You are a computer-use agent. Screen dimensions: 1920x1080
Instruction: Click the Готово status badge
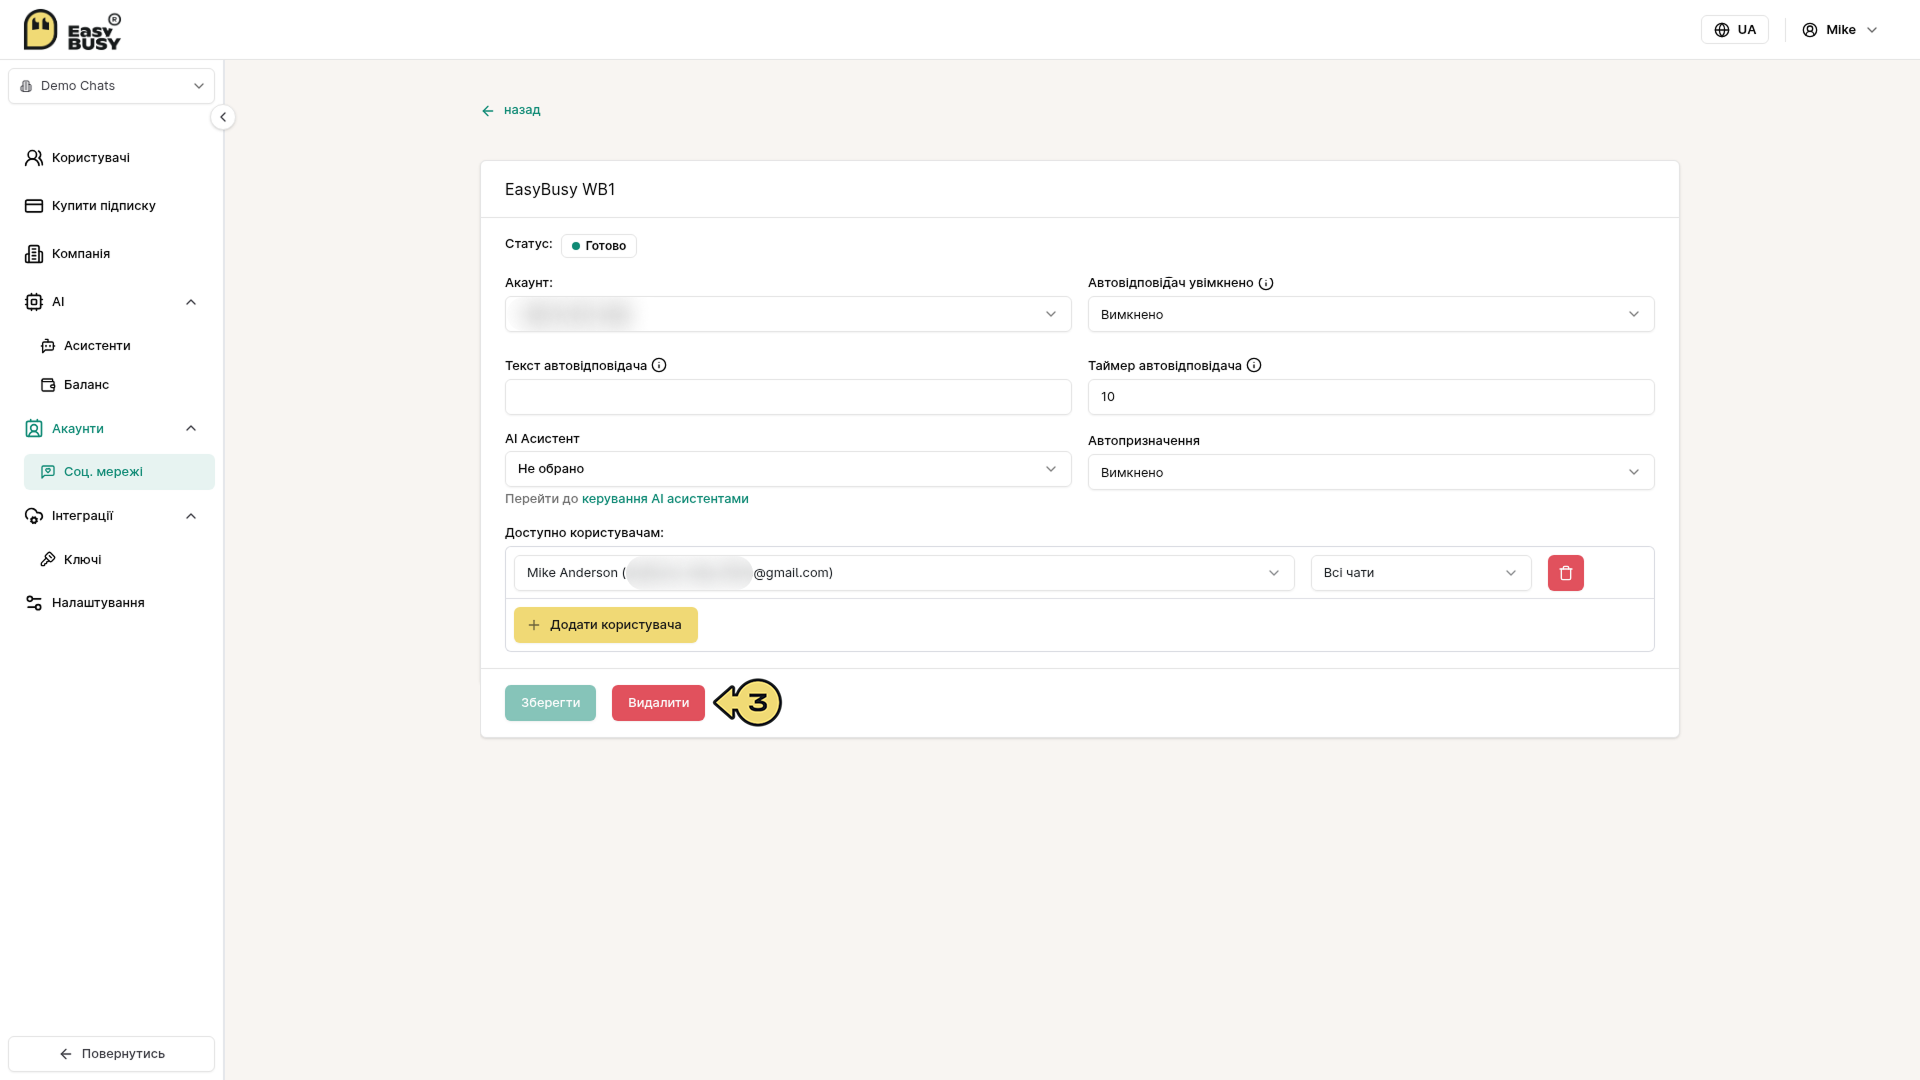(599, 246)
